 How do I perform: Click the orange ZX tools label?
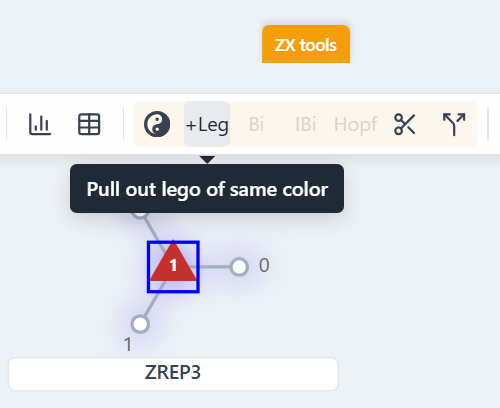(306, 44)
